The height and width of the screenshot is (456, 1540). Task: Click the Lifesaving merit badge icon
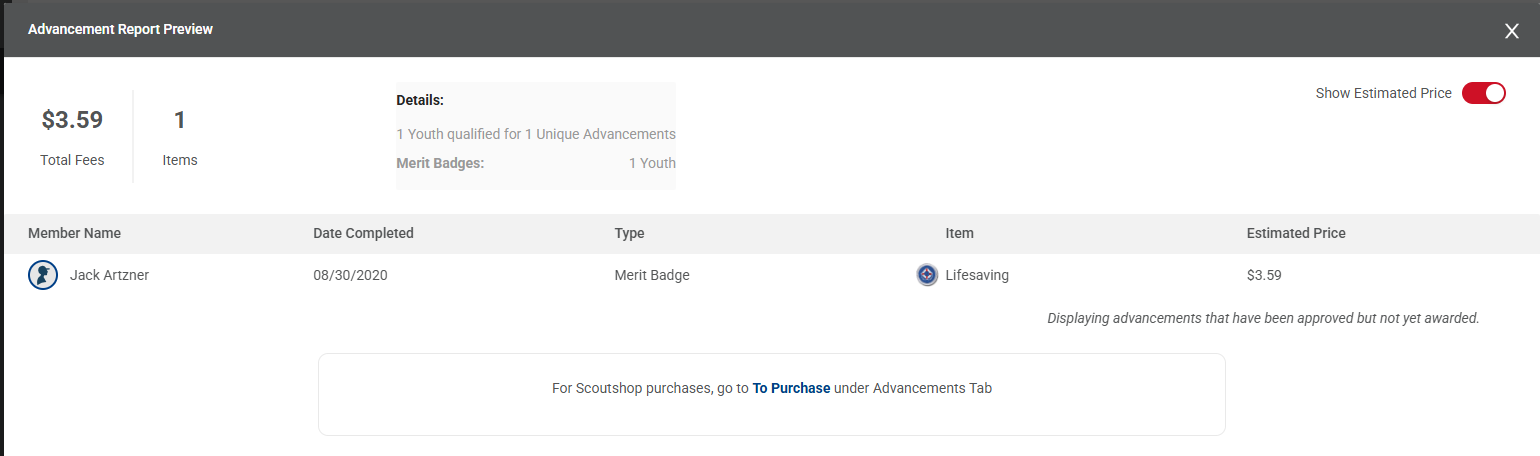pyautogui.click(x=927, y=275)
